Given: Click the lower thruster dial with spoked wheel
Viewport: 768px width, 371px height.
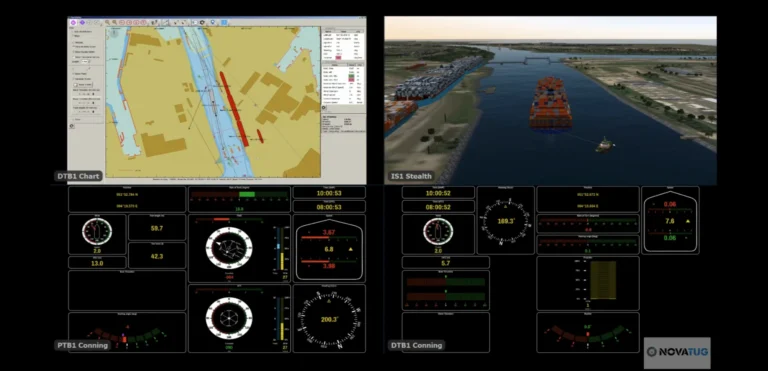Looking at the screenshot, I should [x=229, y=318].
